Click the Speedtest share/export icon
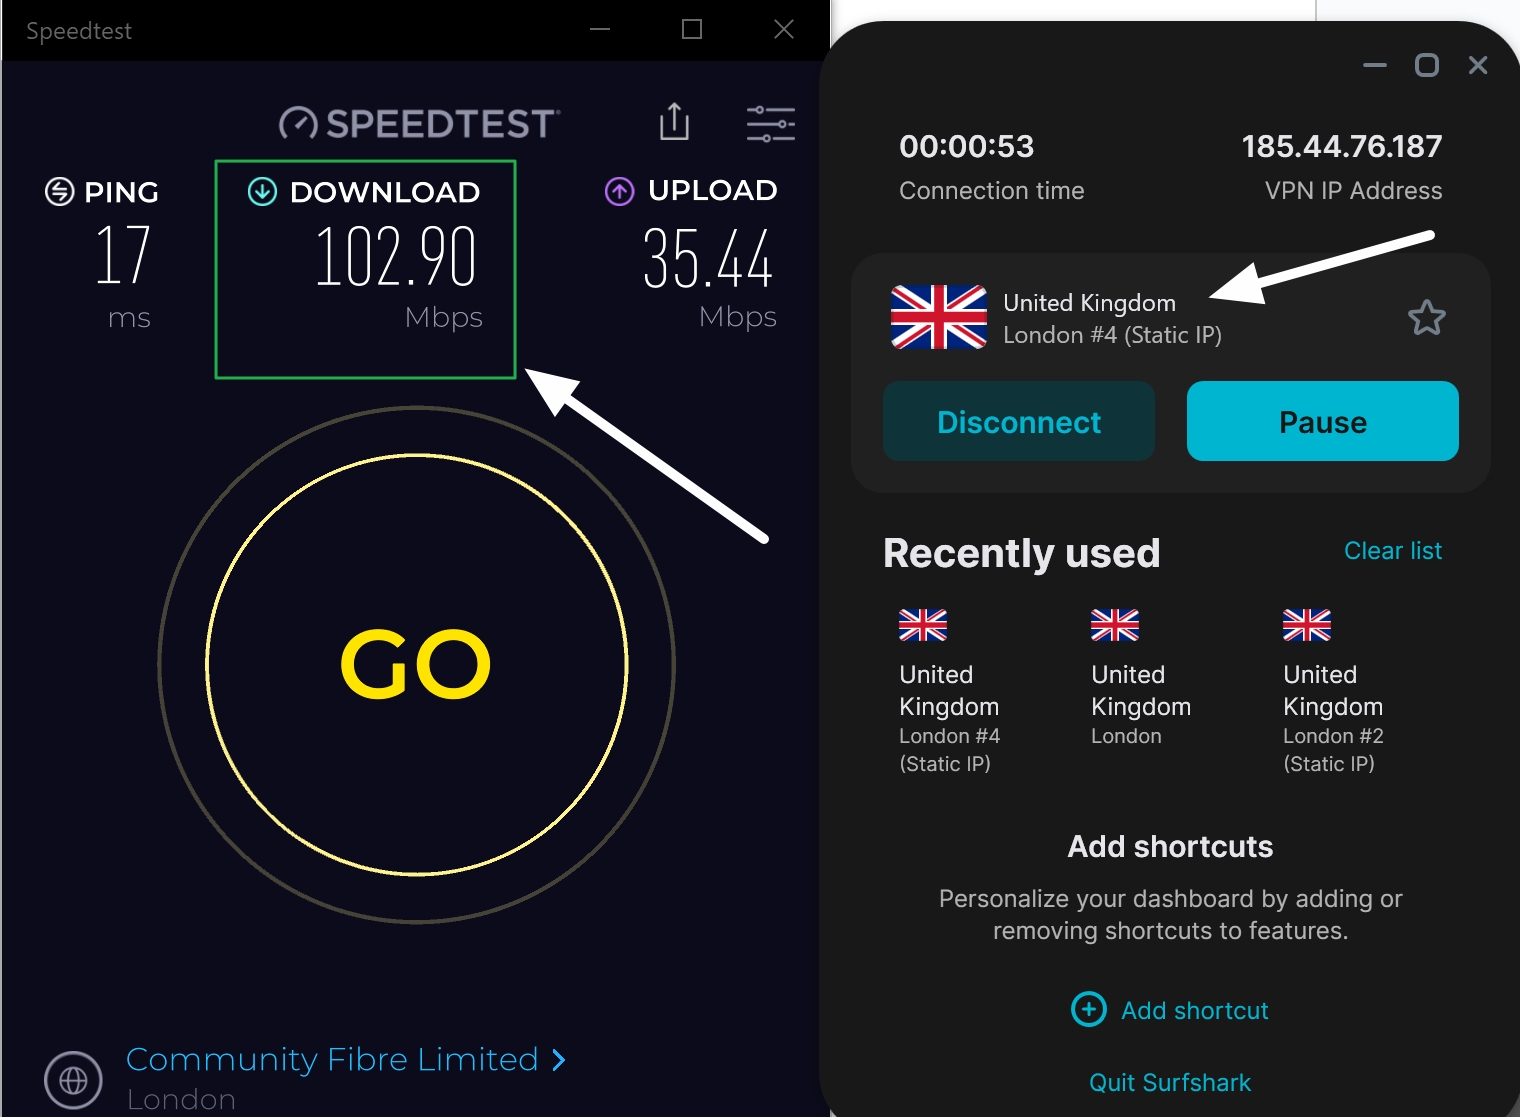 pyautogui.click(x=675, y=122)
